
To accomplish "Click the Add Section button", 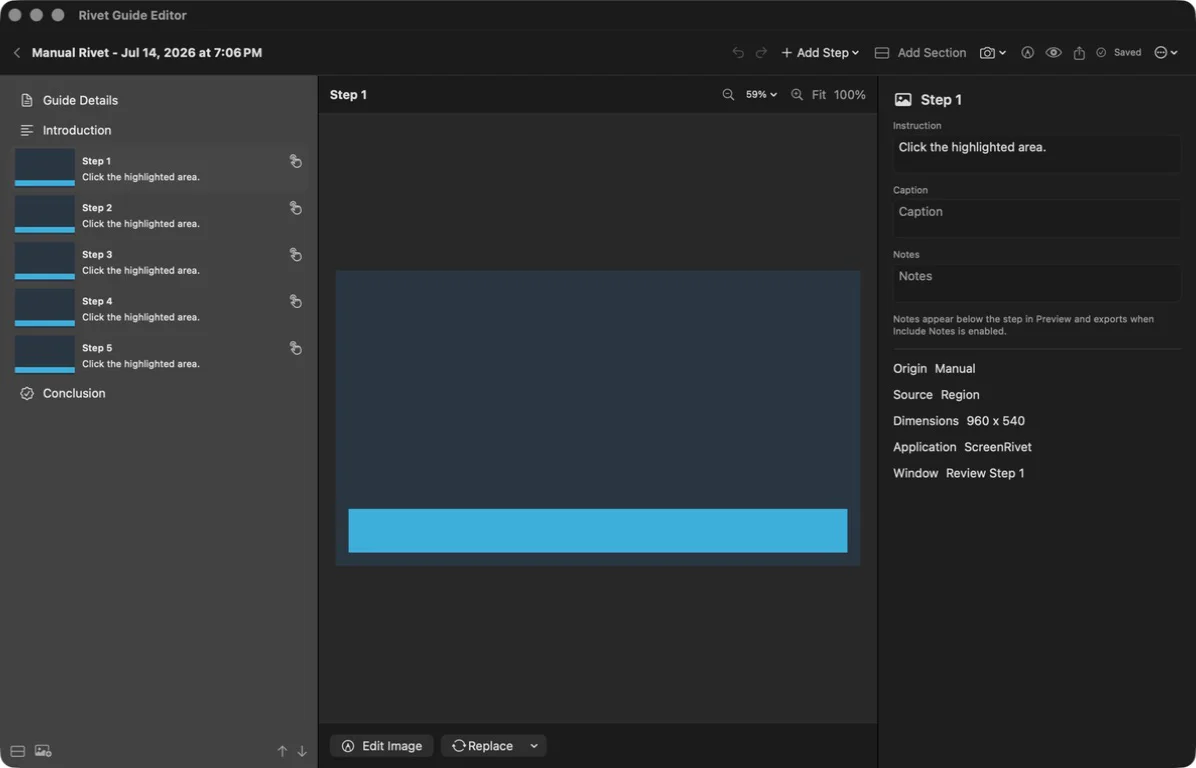I will 920,53.
